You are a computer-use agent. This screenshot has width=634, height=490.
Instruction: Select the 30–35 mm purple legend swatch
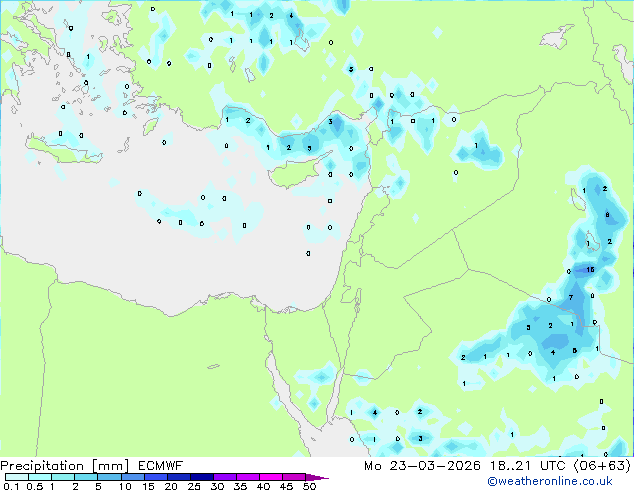pos(224,477)
